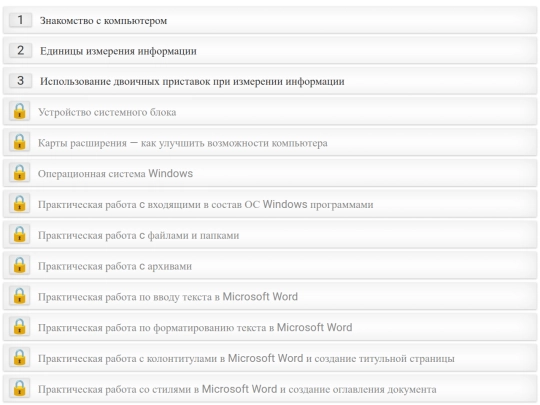Click lock icon beside форматированию текста lesson
Screen dimensions: 540x405
20,326
